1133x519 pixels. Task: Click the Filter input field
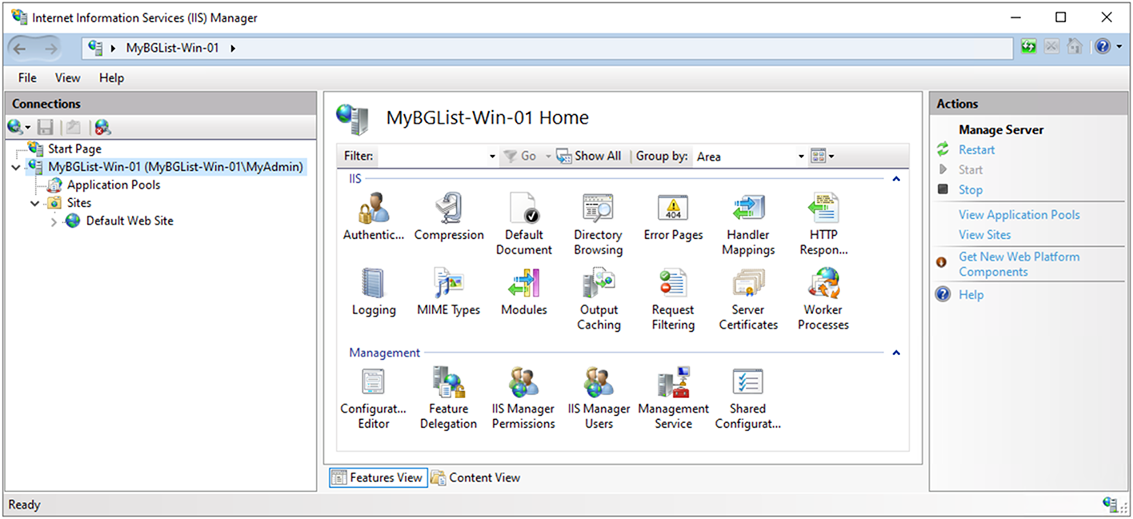433,156
